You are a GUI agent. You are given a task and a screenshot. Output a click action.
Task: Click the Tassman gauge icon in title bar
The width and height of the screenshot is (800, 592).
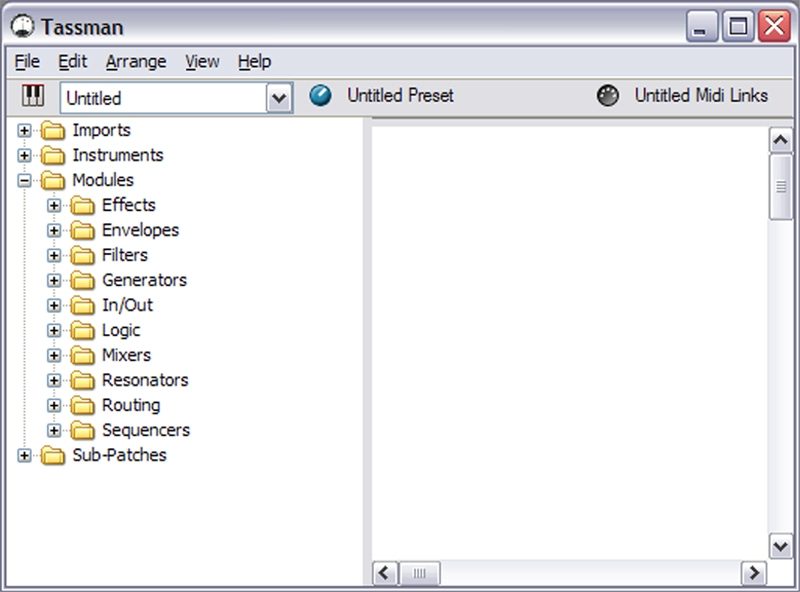coord(22,26)
